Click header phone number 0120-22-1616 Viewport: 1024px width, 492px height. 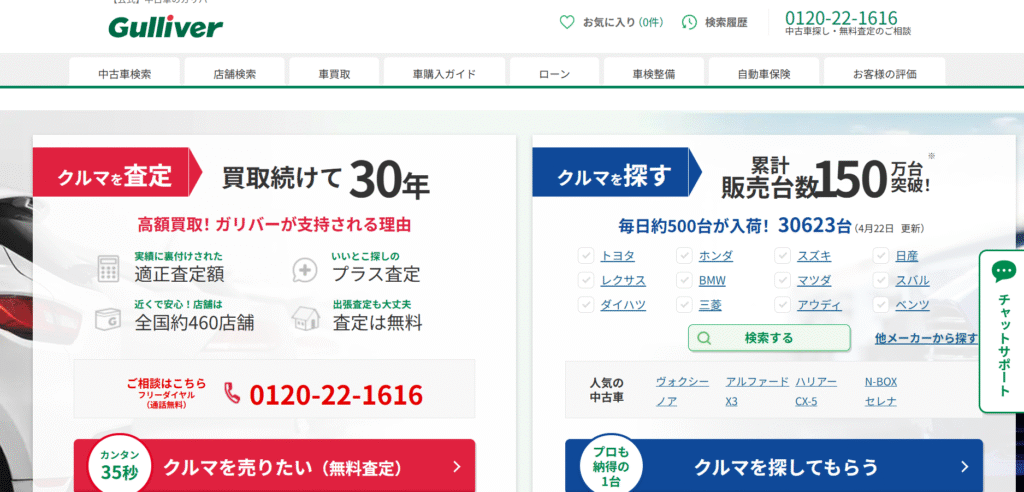841,18
